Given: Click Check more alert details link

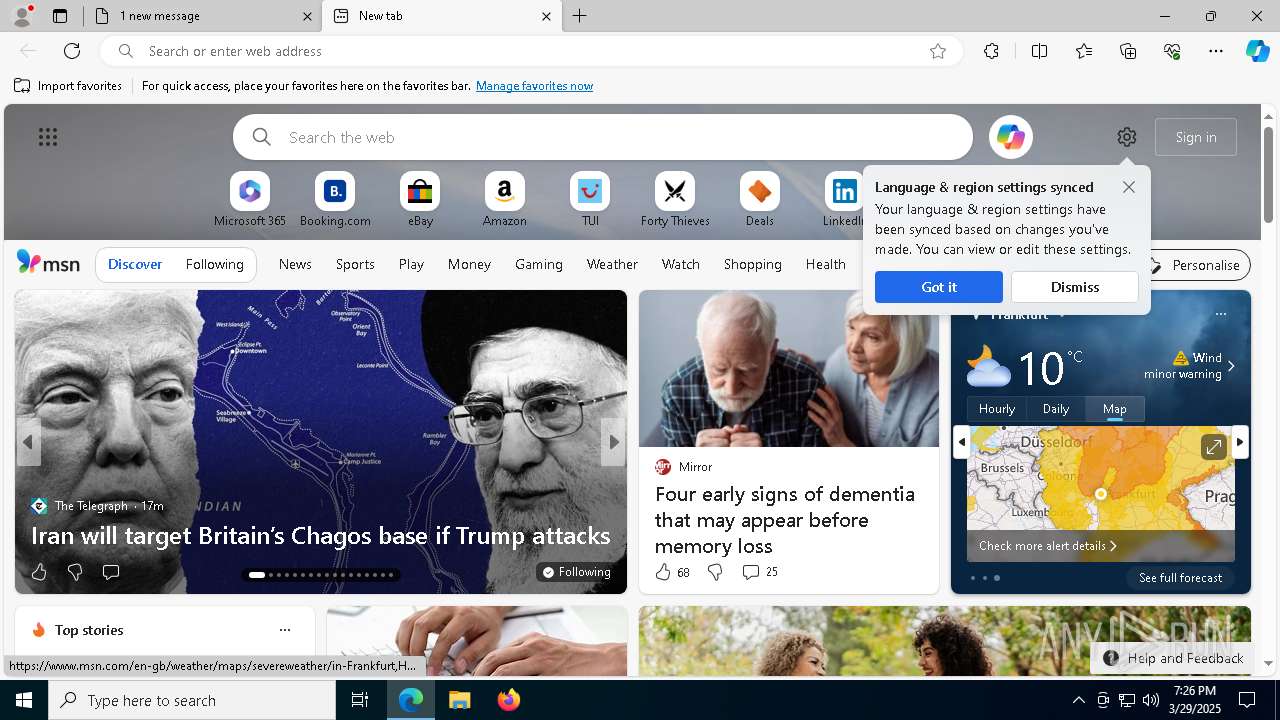Looking at the screenshot, I should click(1047, 546).
